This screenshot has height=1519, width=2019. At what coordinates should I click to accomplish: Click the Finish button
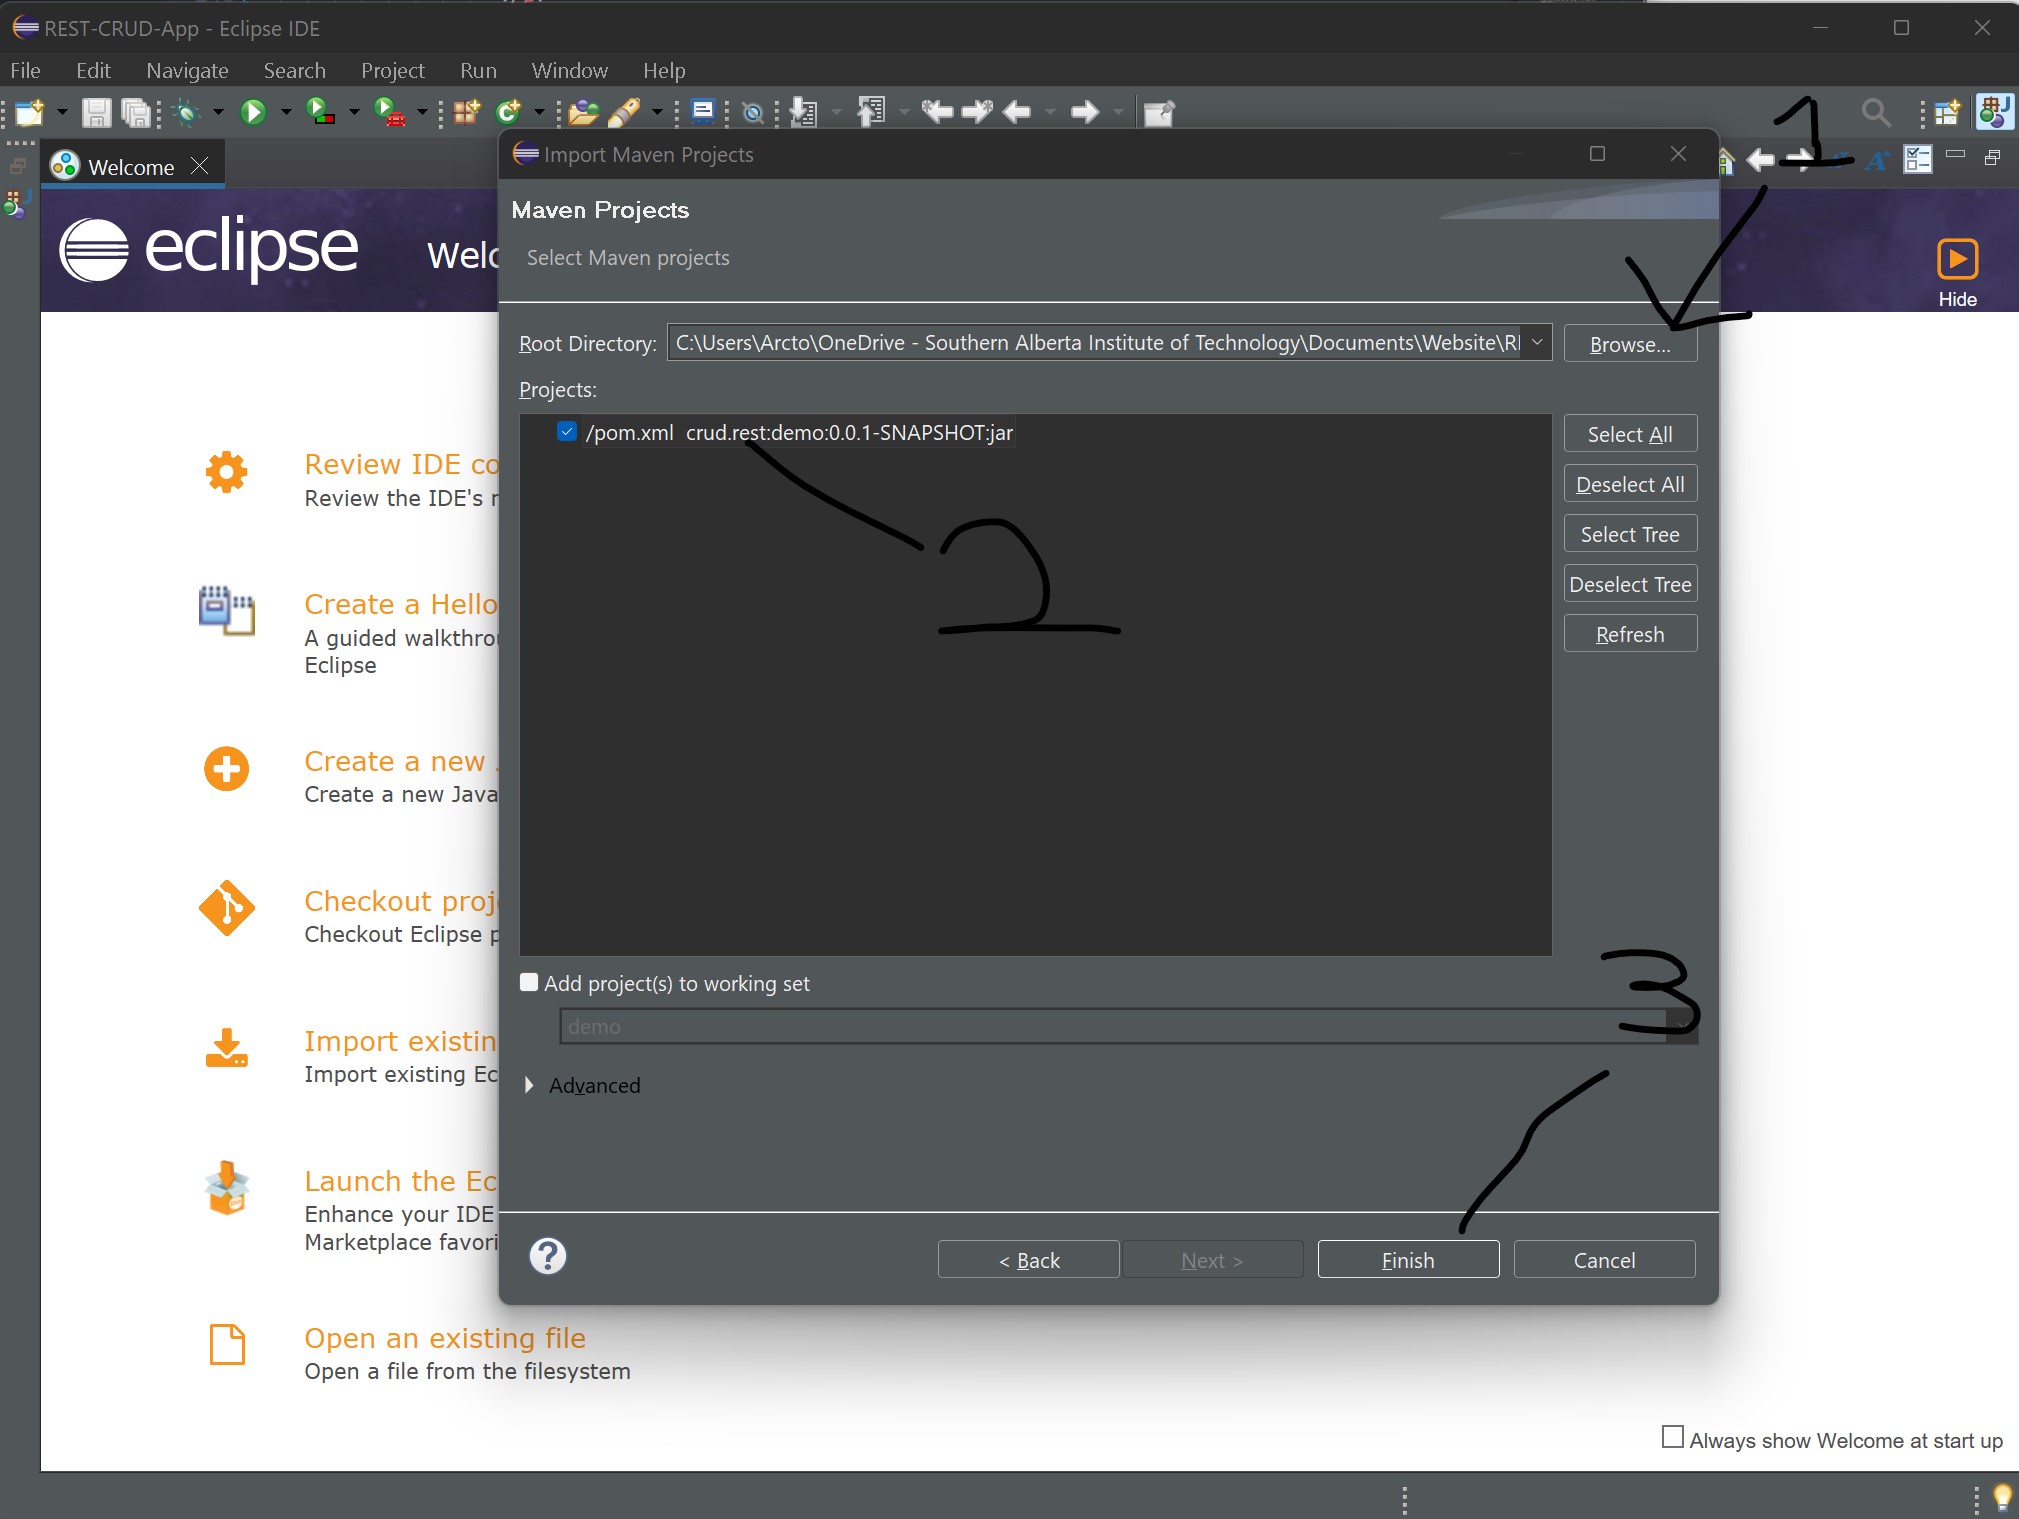1408,1260
